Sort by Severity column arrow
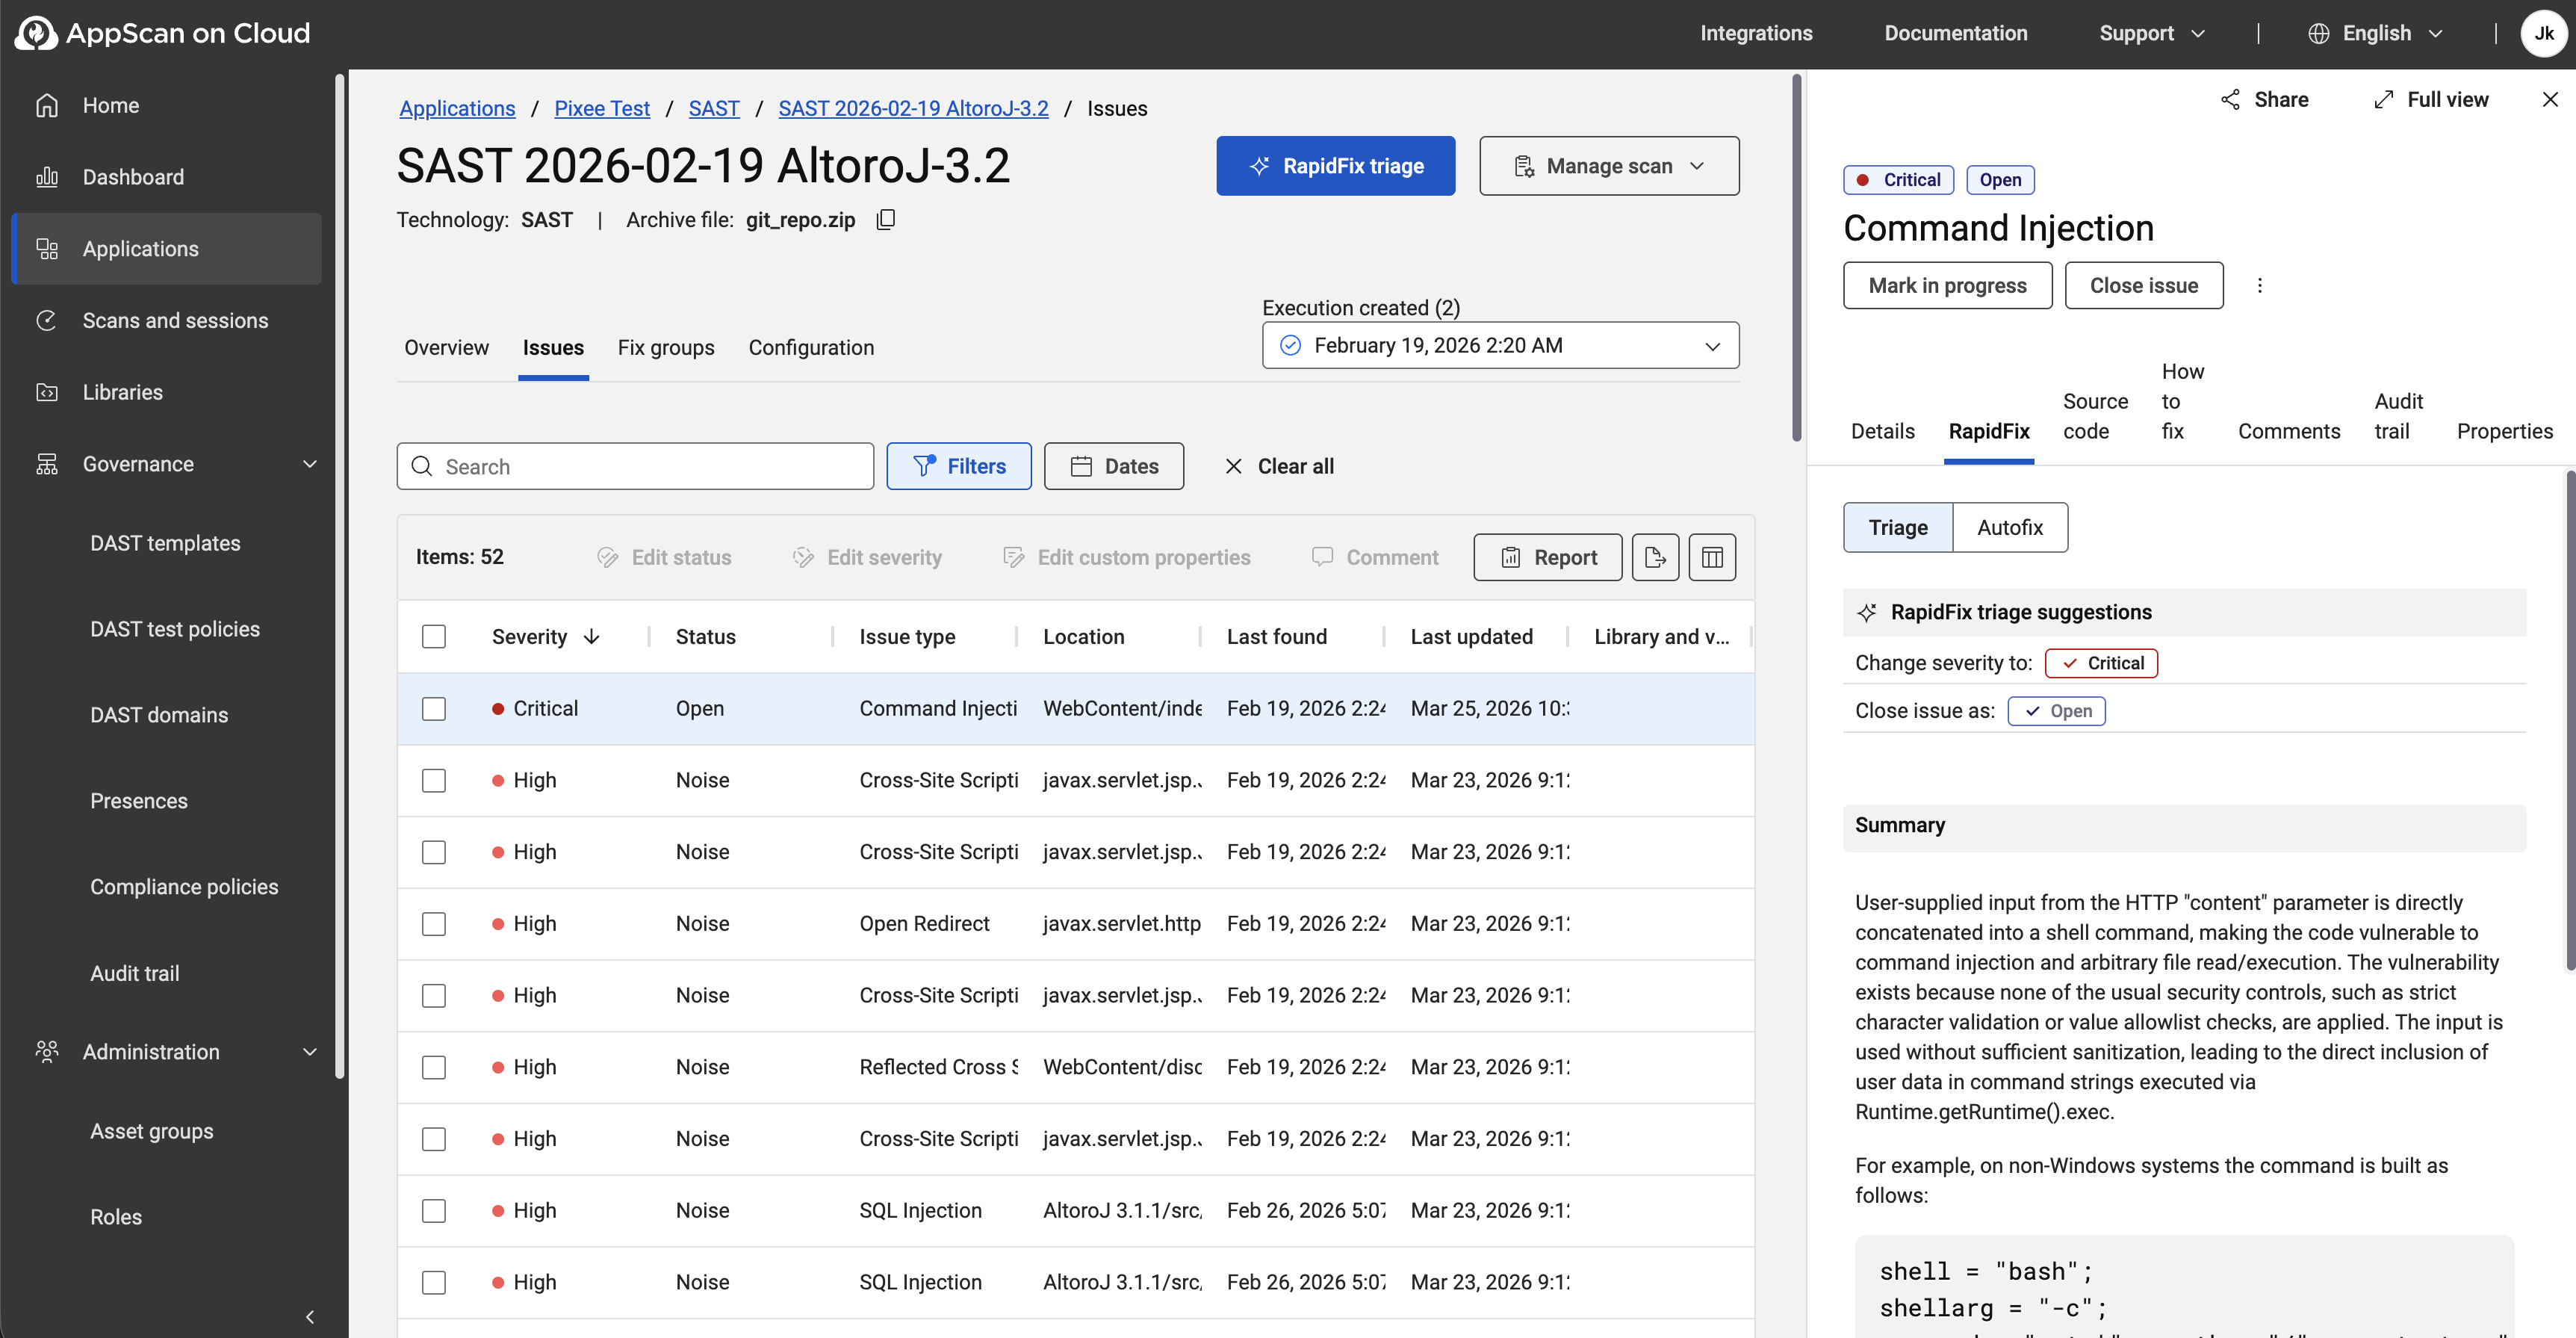Image resolution: width=2576 pixels, height=1338 pixels. coord(591,636)
